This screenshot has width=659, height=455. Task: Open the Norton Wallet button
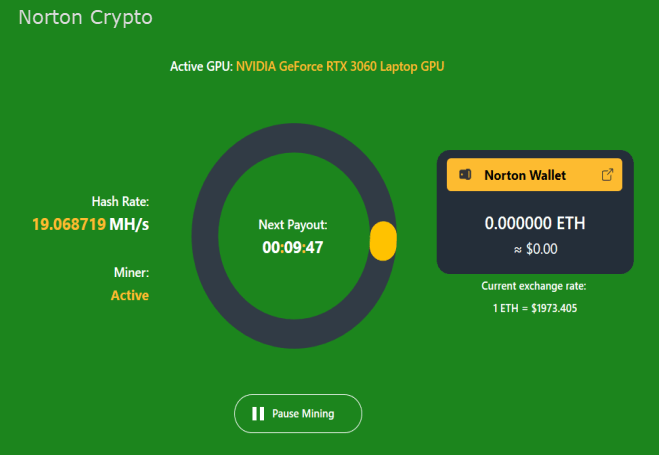534,175
